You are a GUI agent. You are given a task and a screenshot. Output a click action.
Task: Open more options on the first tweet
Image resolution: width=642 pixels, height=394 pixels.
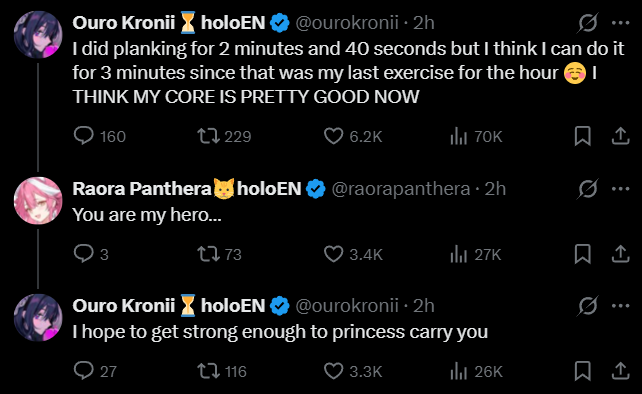pos(621,23)
